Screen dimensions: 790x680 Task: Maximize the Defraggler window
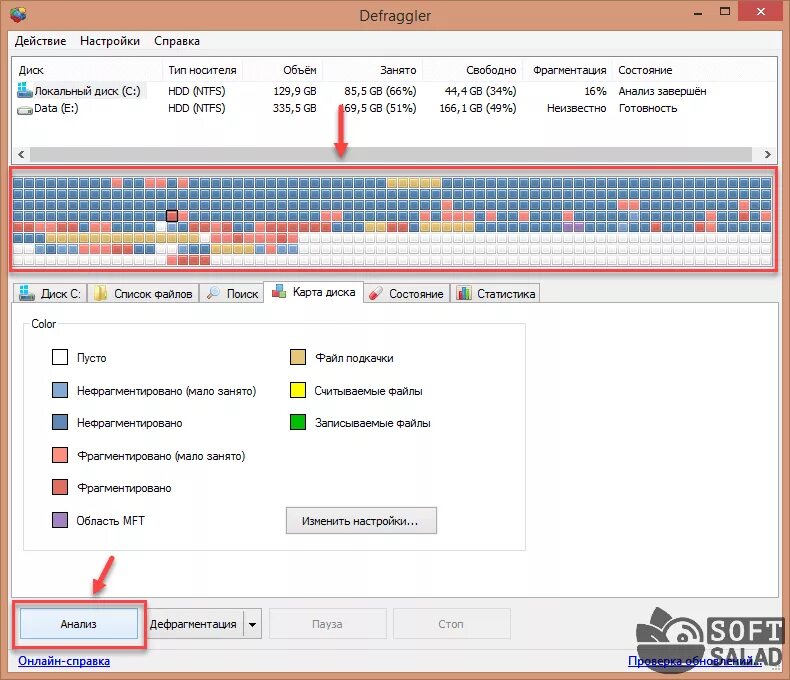[725, 12]
